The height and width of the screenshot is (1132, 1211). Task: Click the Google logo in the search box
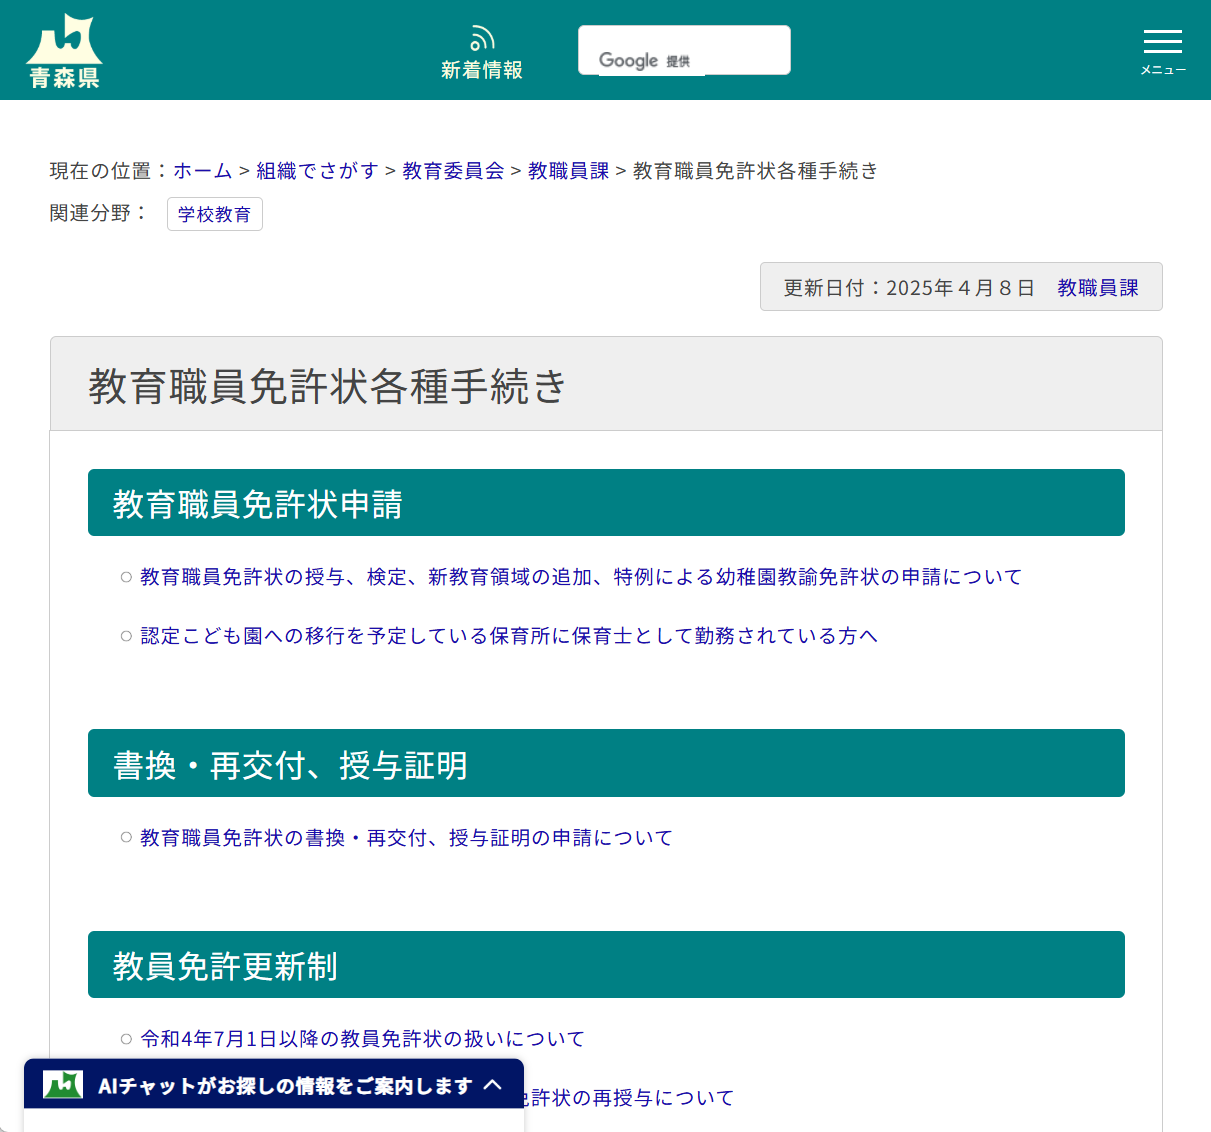point(628,60)
